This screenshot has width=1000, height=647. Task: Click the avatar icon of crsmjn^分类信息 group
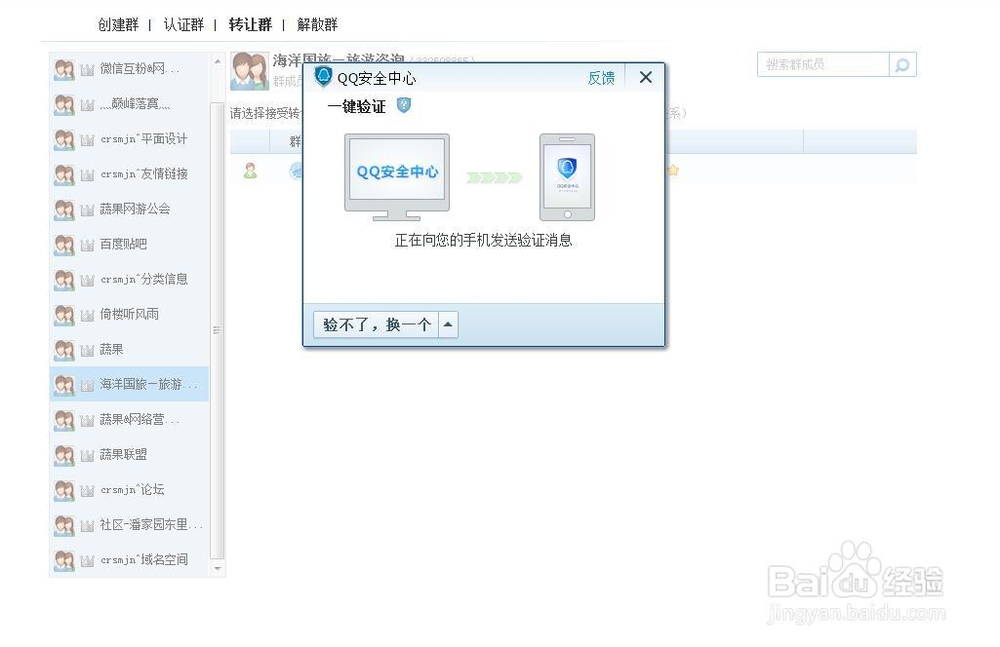pos(64,280)
